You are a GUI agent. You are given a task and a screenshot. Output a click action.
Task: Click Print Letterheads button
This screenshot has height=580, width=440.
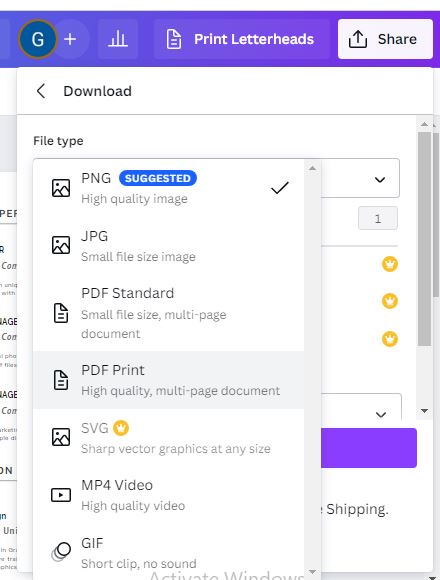tap(241, 39)
